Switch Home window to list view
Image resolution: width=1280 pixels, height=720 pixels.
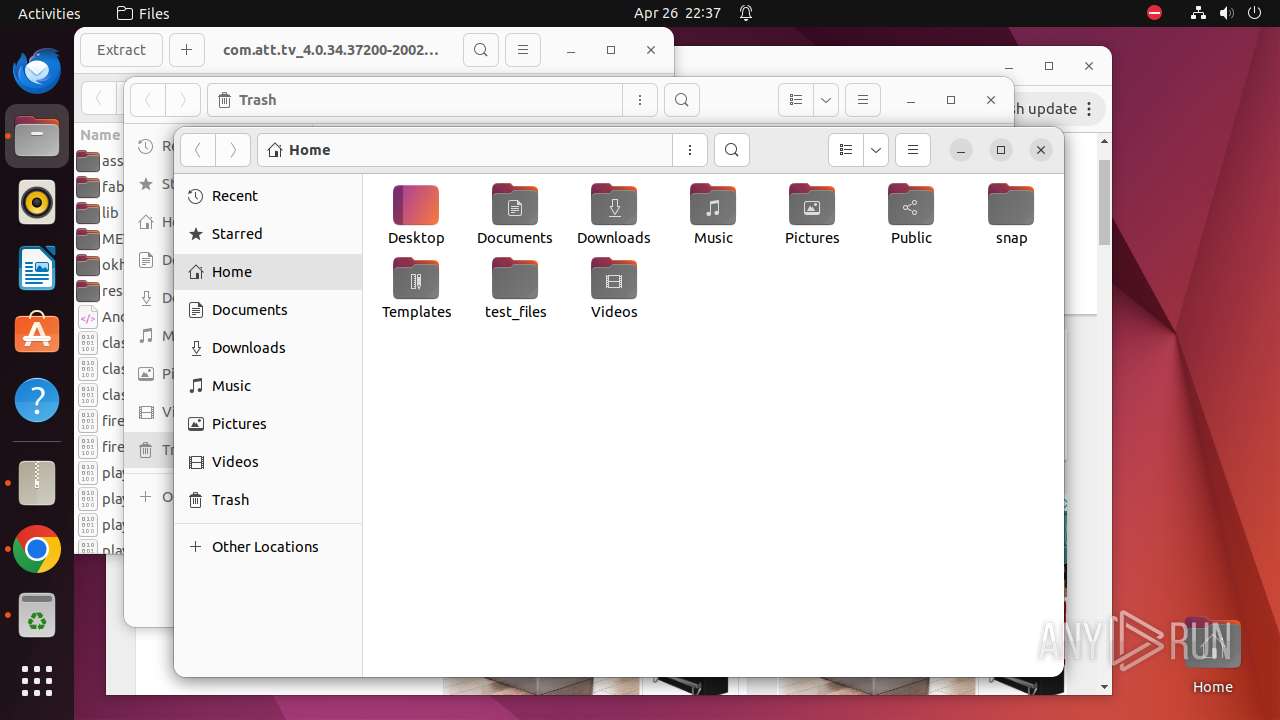pyautogui.click(x=846, y=150)
